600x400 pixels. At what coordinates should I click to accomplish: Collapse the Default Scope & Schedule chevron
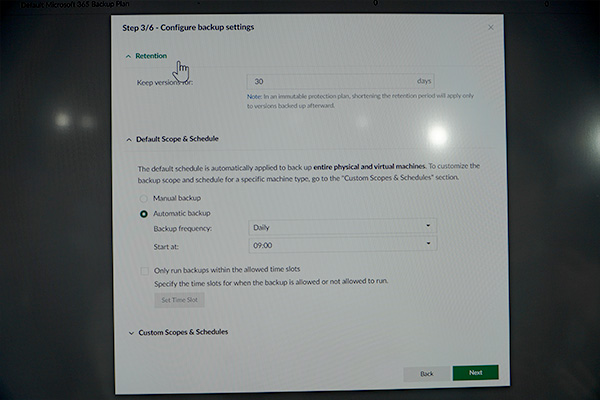tap(129, 140)
